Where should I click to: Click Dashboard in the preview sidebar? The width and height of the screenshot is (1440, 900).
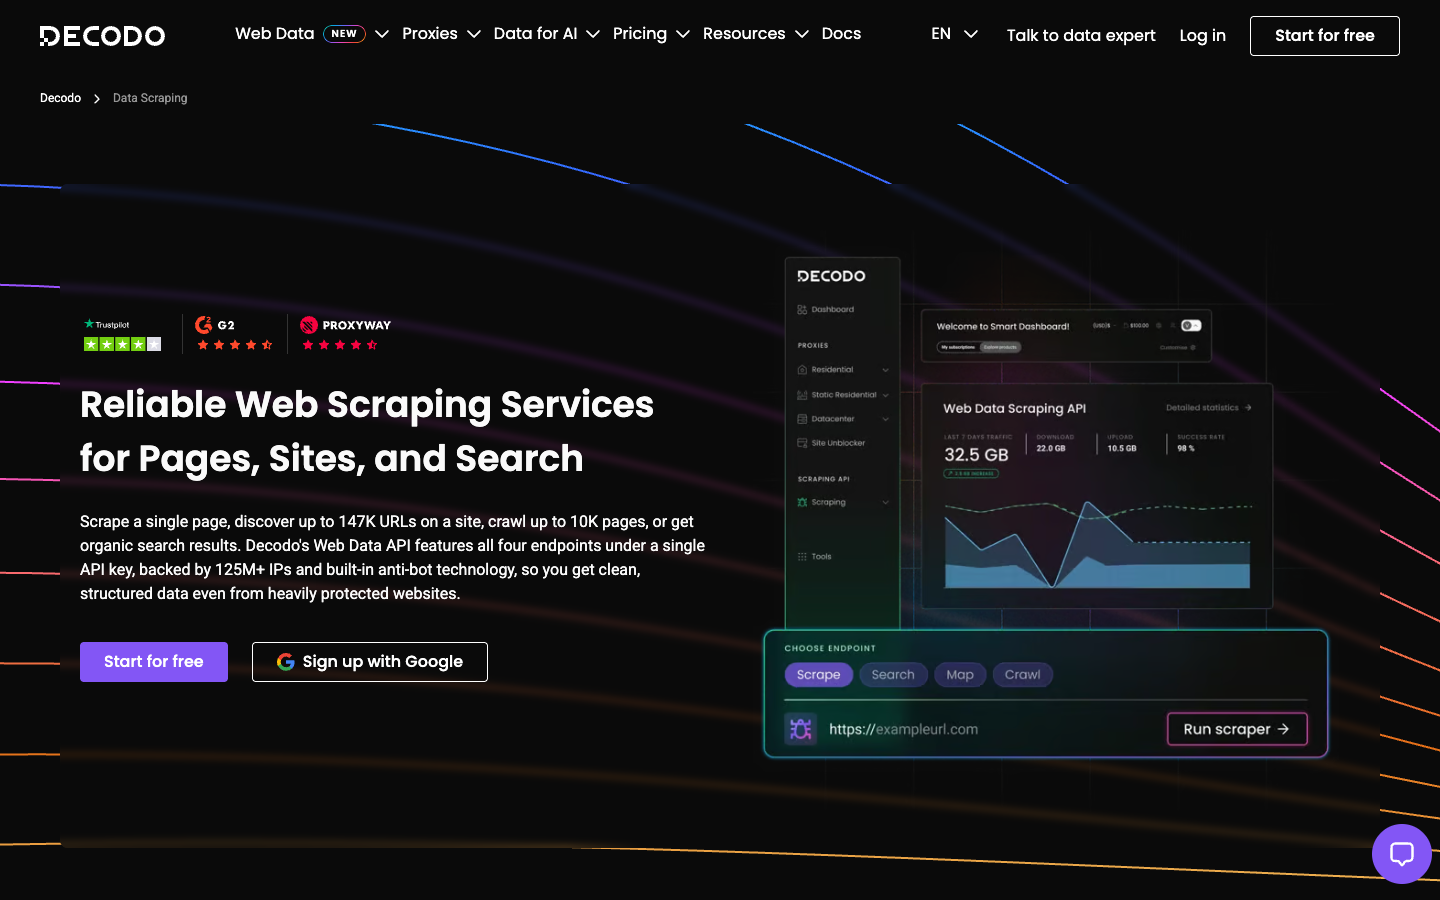pos(826,310)
